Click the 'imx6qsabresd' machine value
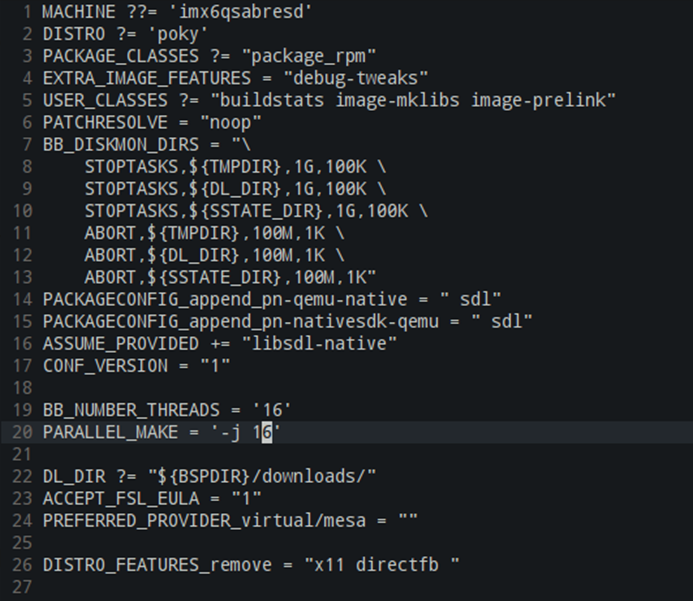This screenshot has width=693, height=601. (241, 12)
